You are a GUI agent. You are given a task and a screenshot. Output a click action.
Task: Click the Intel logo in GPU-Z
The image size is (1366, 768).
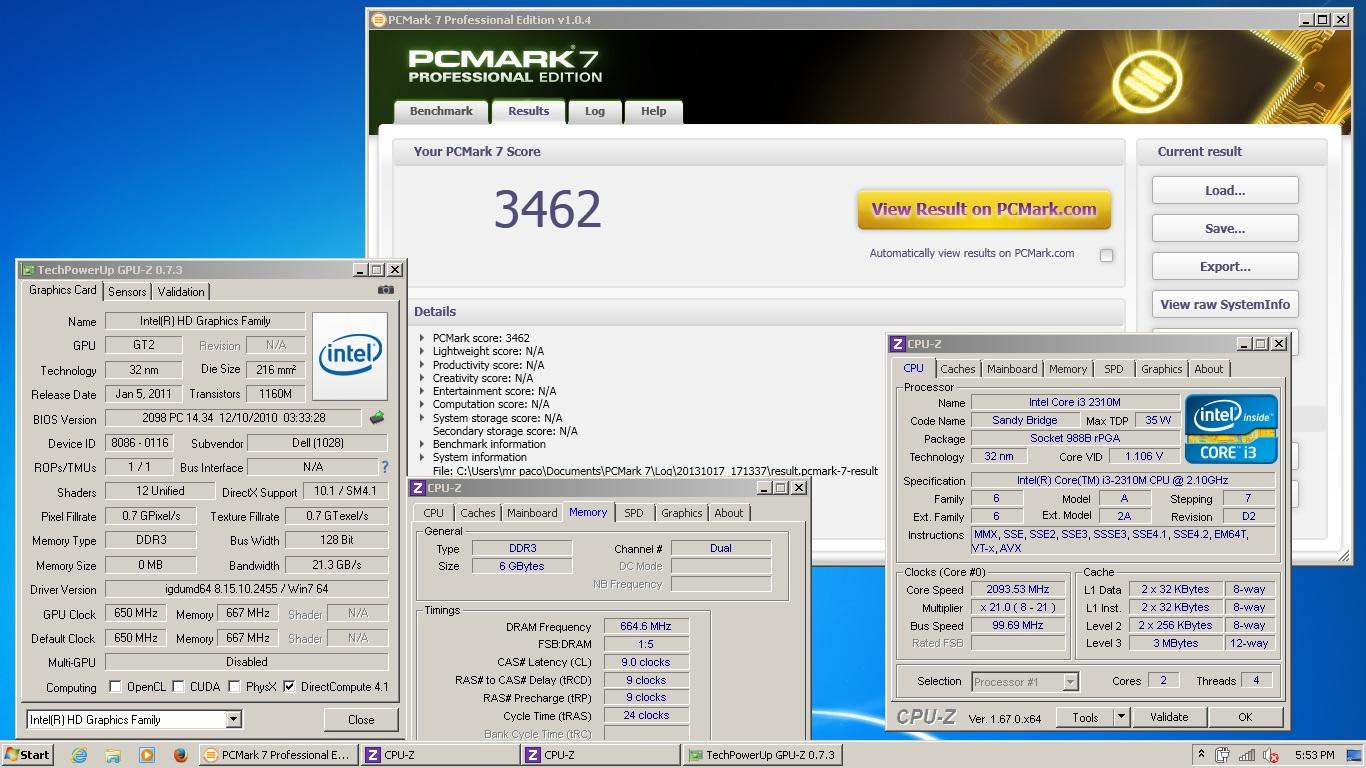[x=350, y=356]
